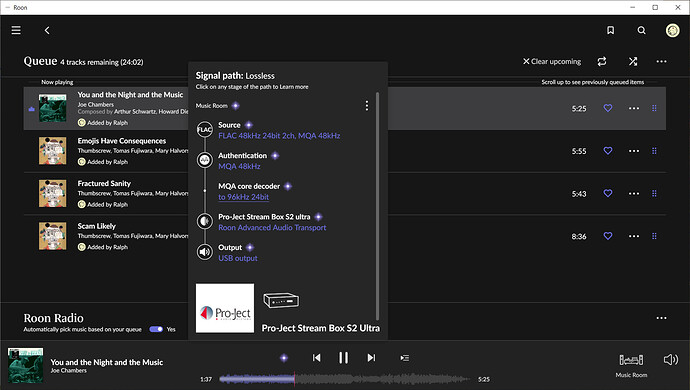The image size is (690, 390).
Task: Open the MQA 48kHz link
Action: (239, 166)
